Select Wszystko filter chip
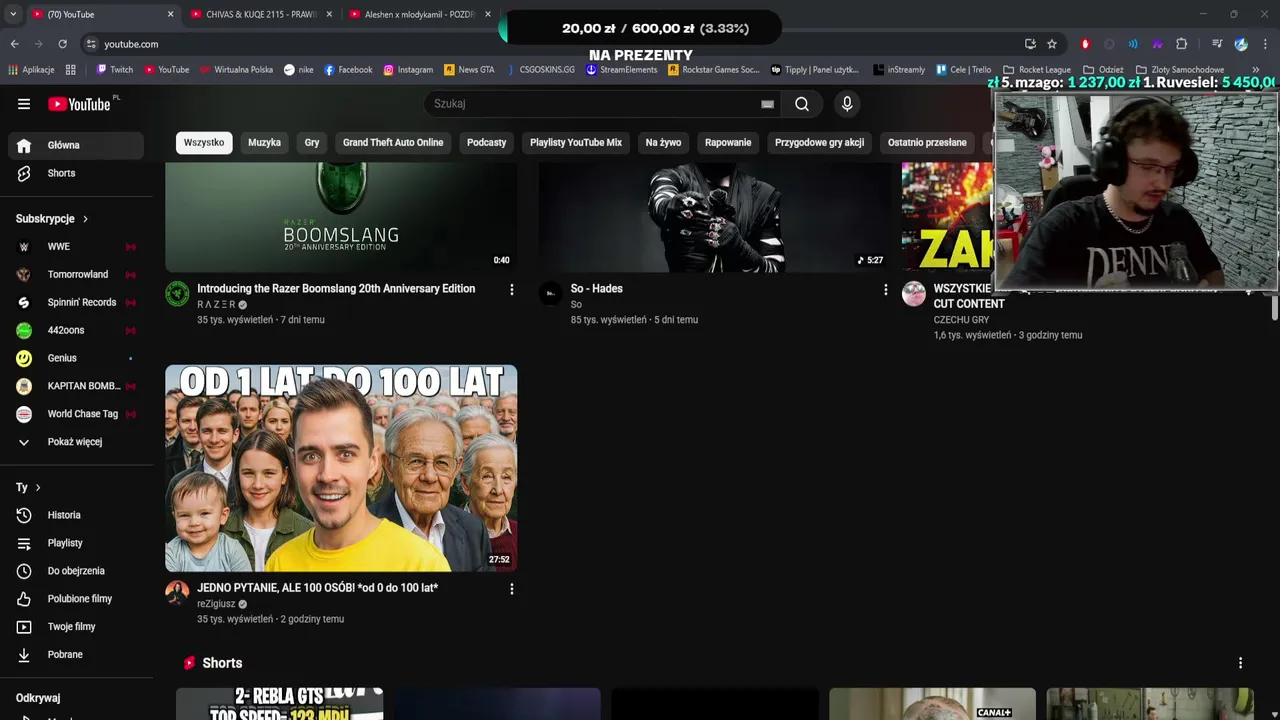 click(x=204, y=143)
